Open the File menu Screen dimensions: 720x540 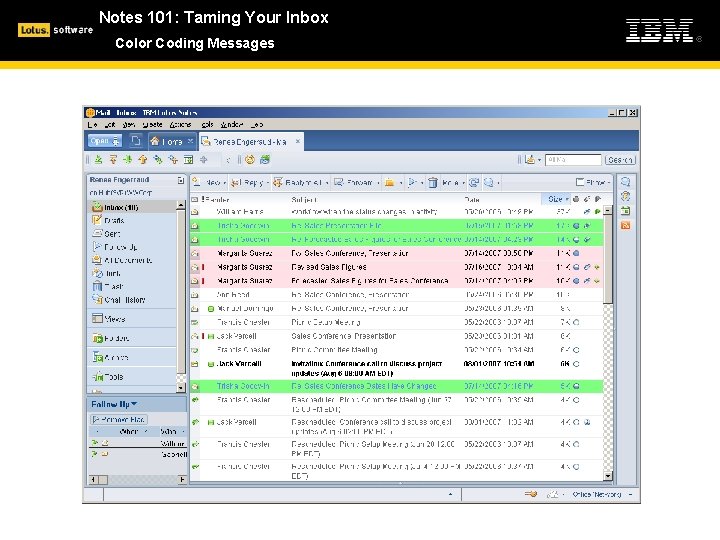coord(92,124)
